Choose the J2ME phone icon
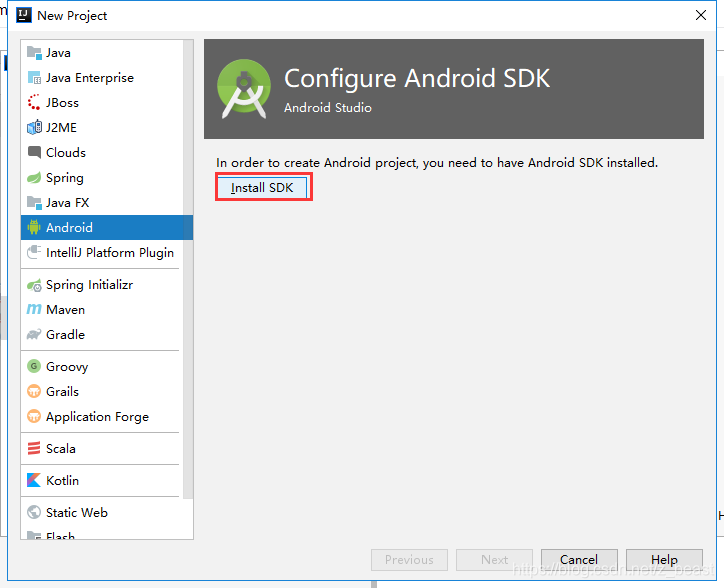 click(x=34, y=127)
